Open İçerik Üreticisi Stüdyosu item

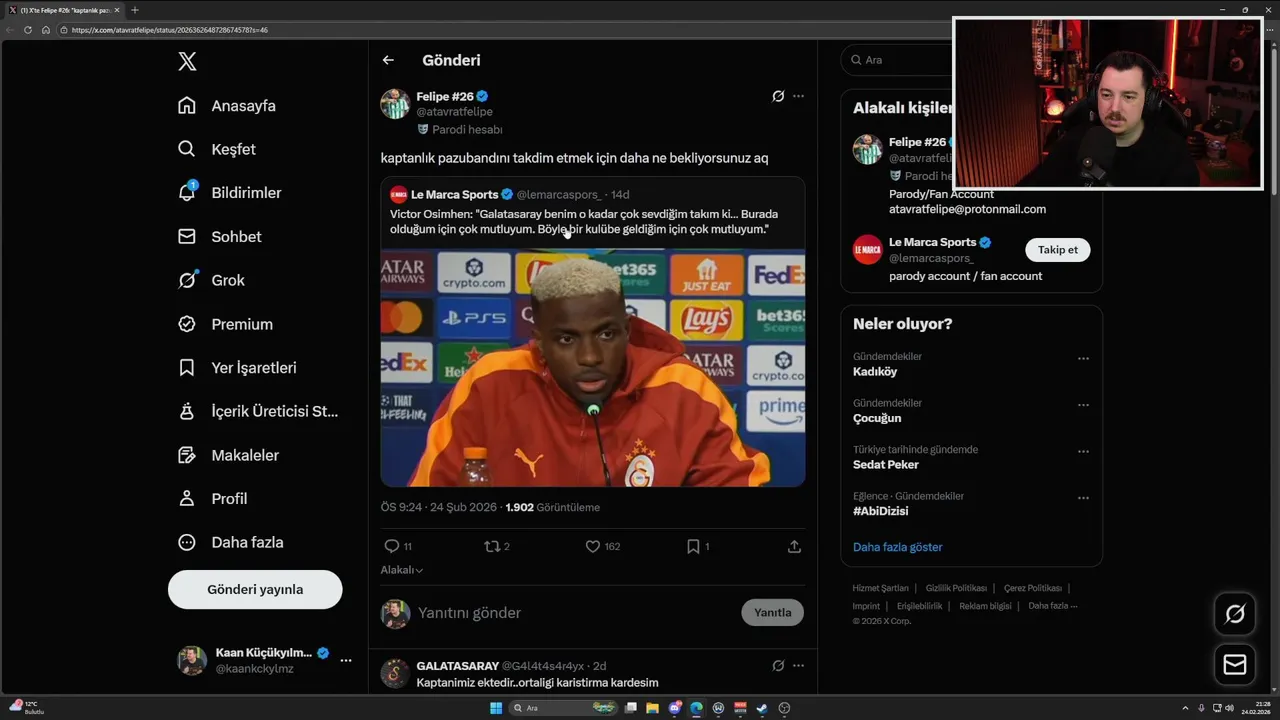pos(258,411)
